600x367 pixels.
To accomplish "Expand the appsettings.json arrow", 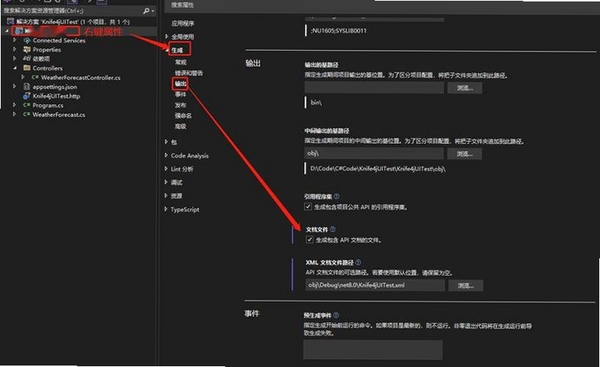I will (x=15, y=86).
